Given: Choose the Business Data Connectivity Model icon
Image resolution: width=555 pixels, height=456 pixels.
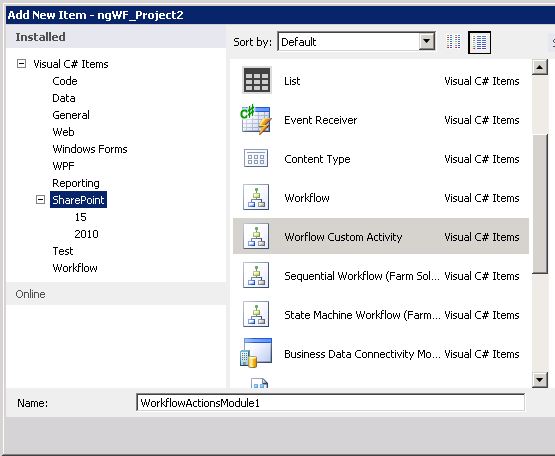Looking at the screenshot, I should (256, 352).
